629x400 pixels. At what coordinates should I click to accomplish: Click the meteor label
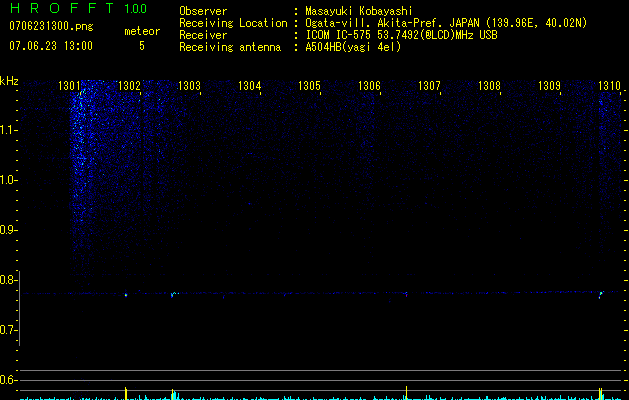[x=142, y=31]
